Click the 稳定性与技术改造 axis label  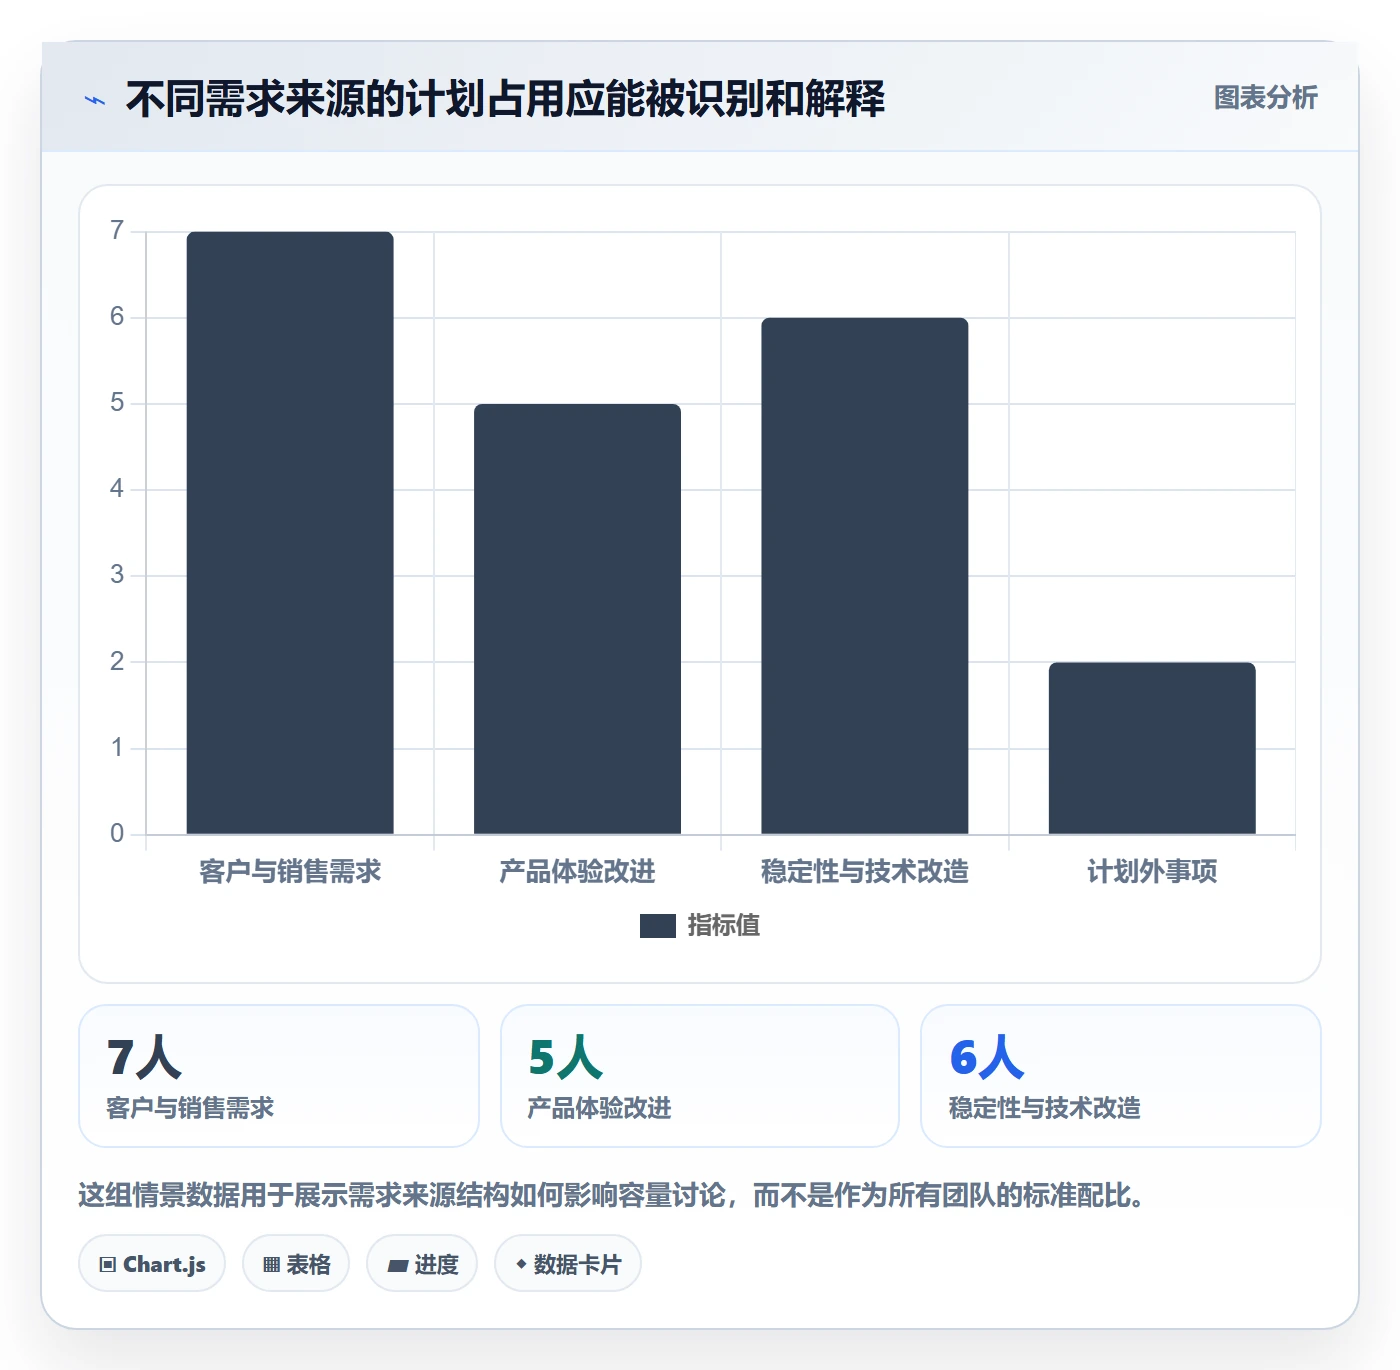click(865, 872)
